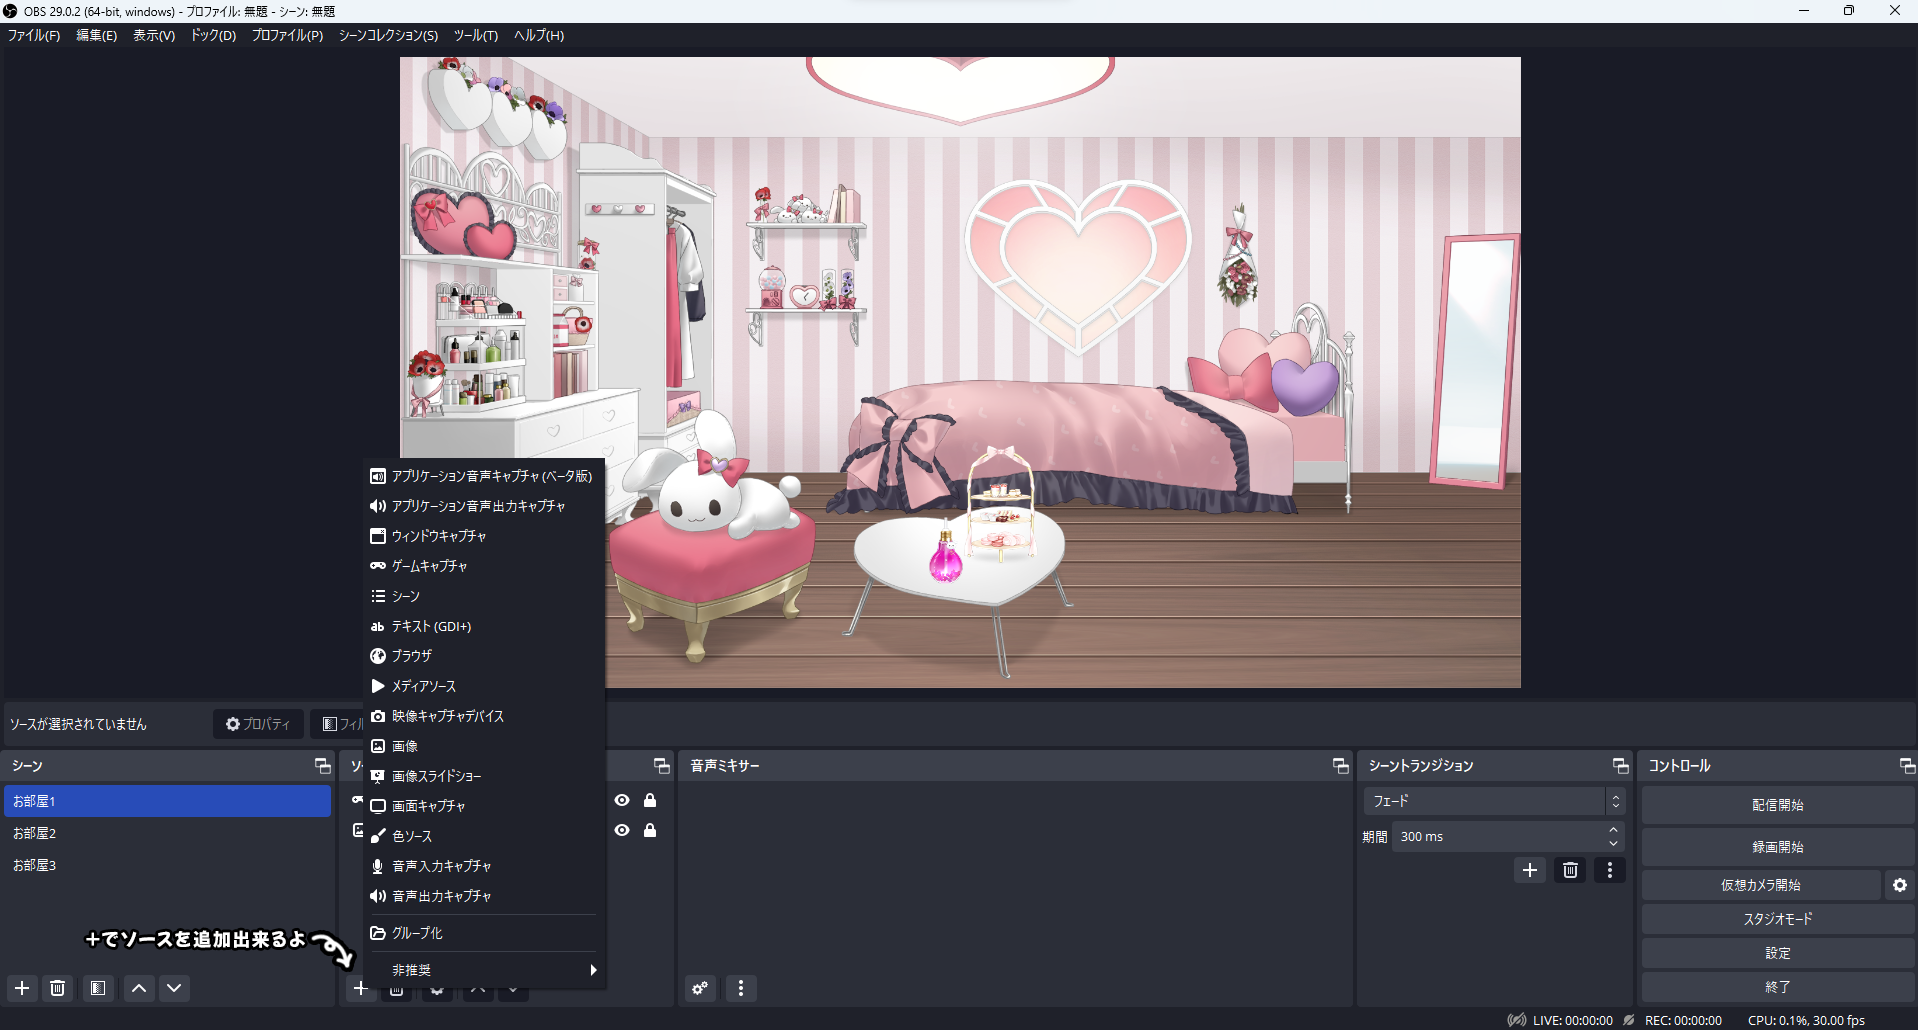Open the ツール(T) menu
This screenshot has width=1918, height=1030.
[x=475, y=35]
